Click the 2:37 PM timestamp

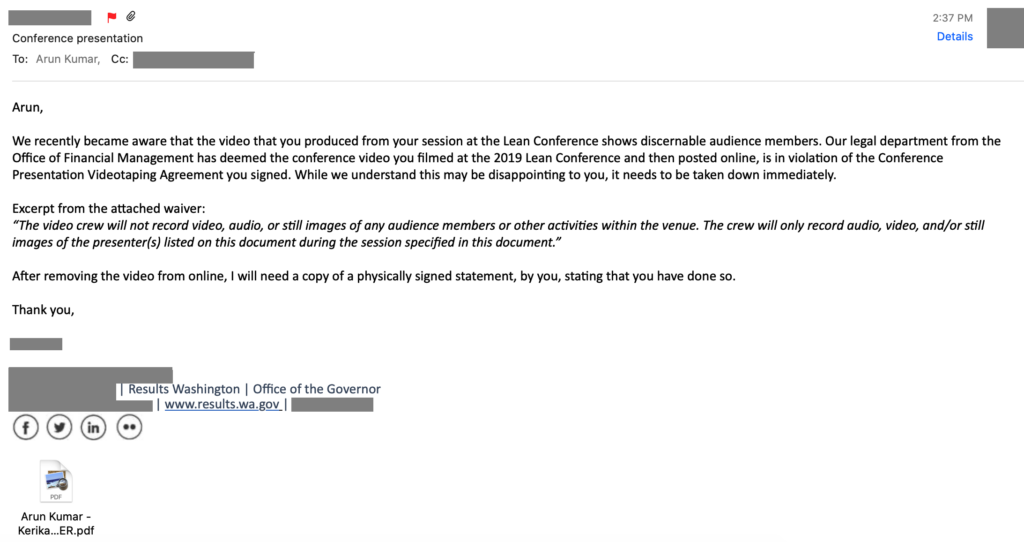coord(952,18)
